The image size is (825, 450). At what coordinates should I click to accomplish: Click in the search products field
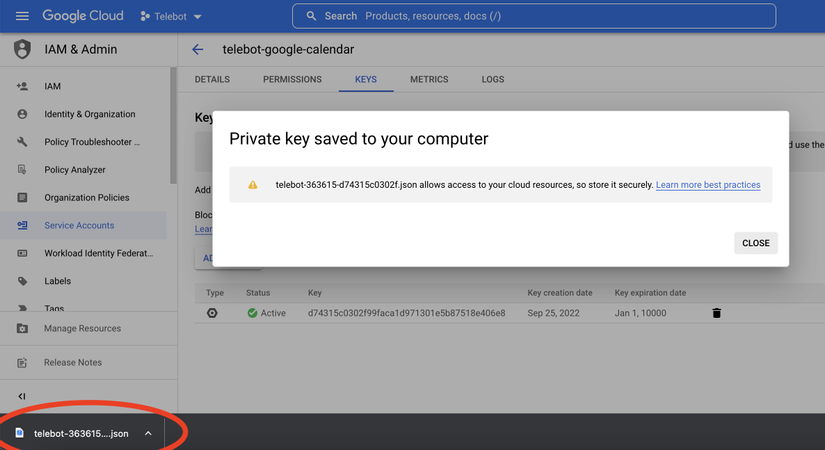pyautogui.click(x=540, y=16)
